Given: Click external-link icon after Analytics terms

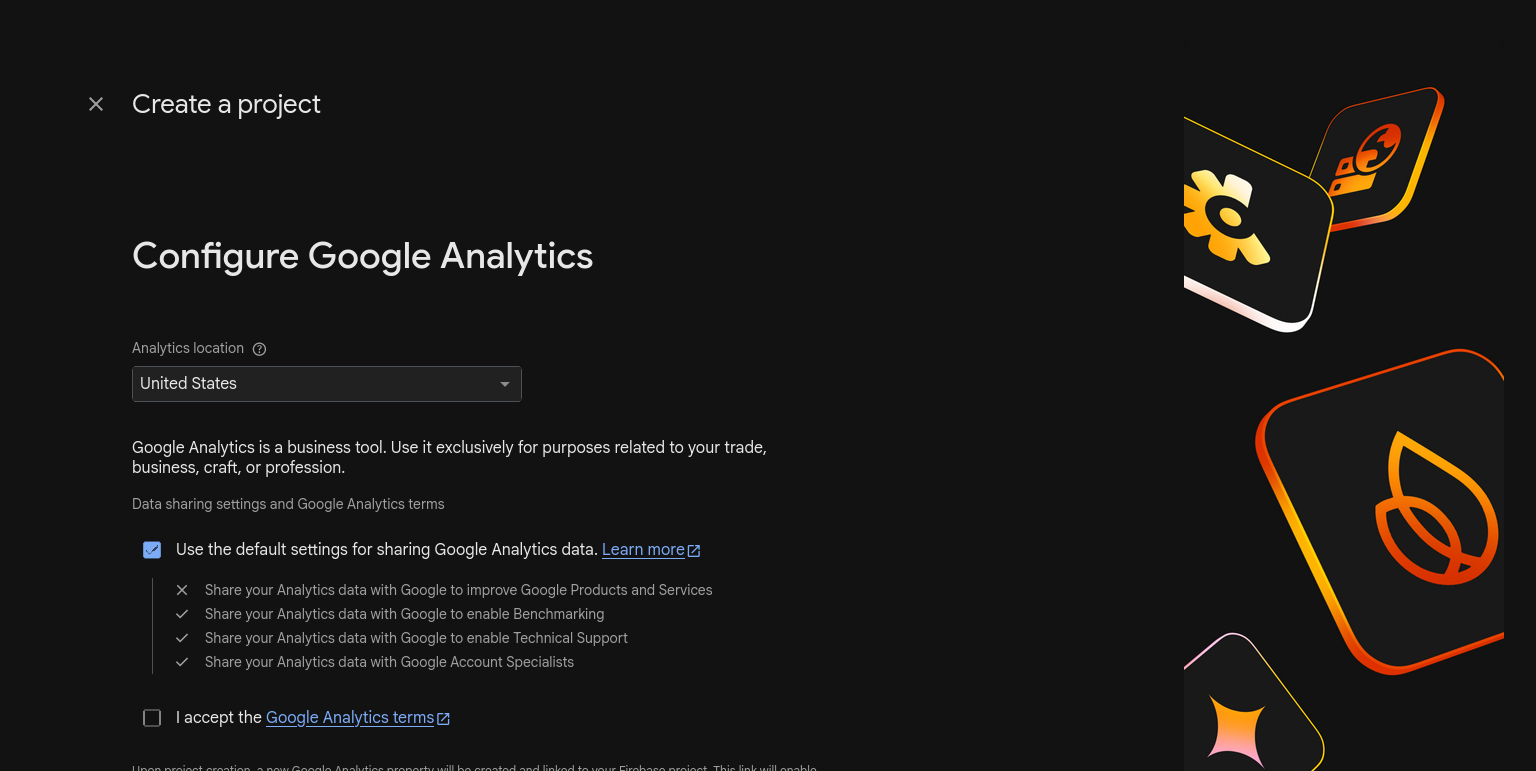Looking at the screenshot, I should point(443,719).
